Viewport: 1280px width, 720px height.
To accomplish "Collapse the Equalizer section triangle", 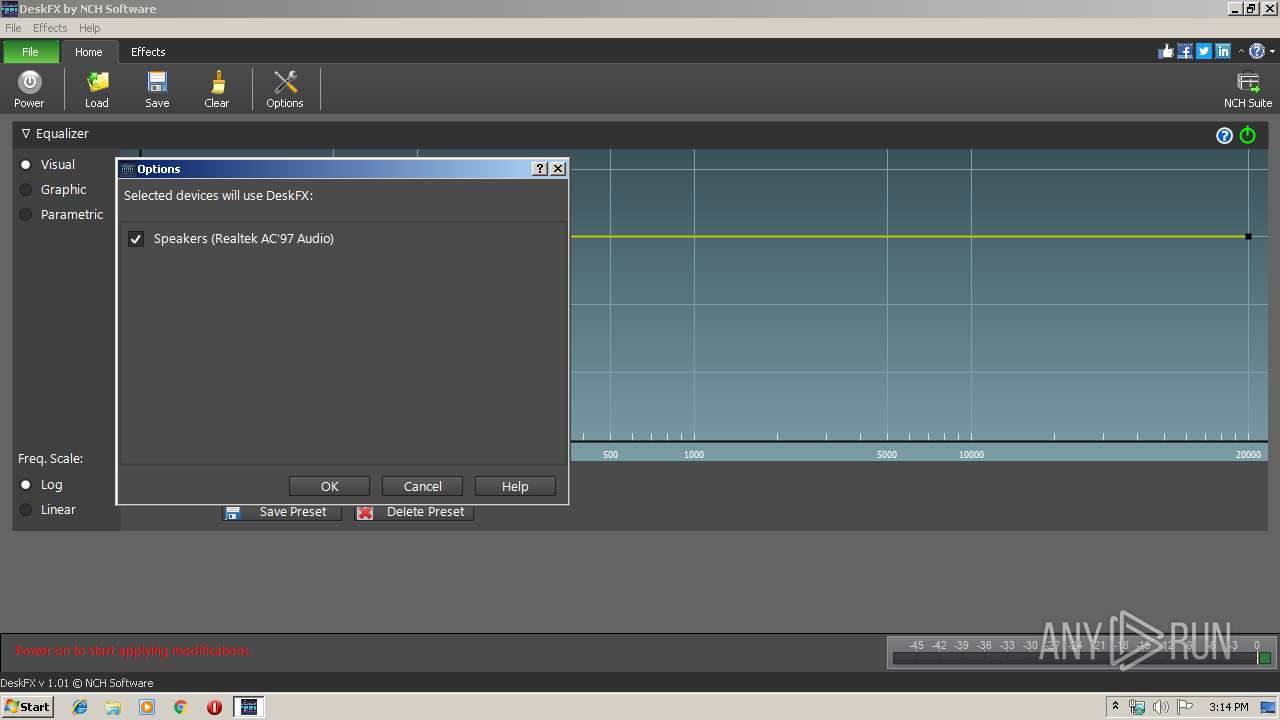I will click(26, 133).
